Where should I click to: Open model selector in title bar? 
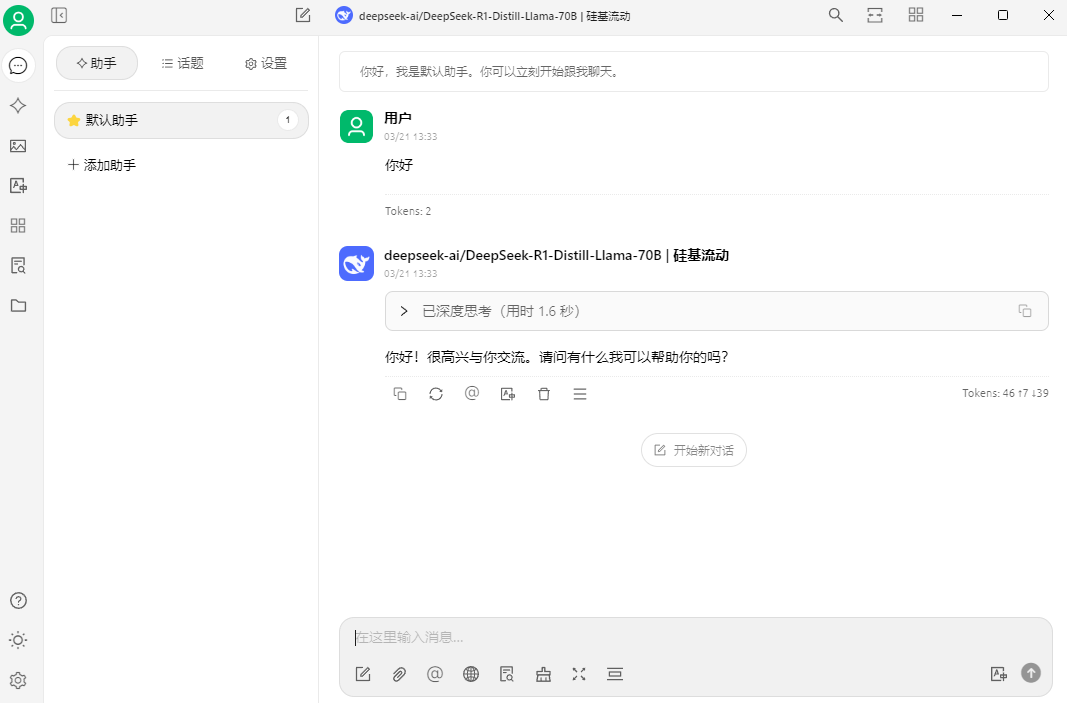pyautogui.click(x=482, y=16)
